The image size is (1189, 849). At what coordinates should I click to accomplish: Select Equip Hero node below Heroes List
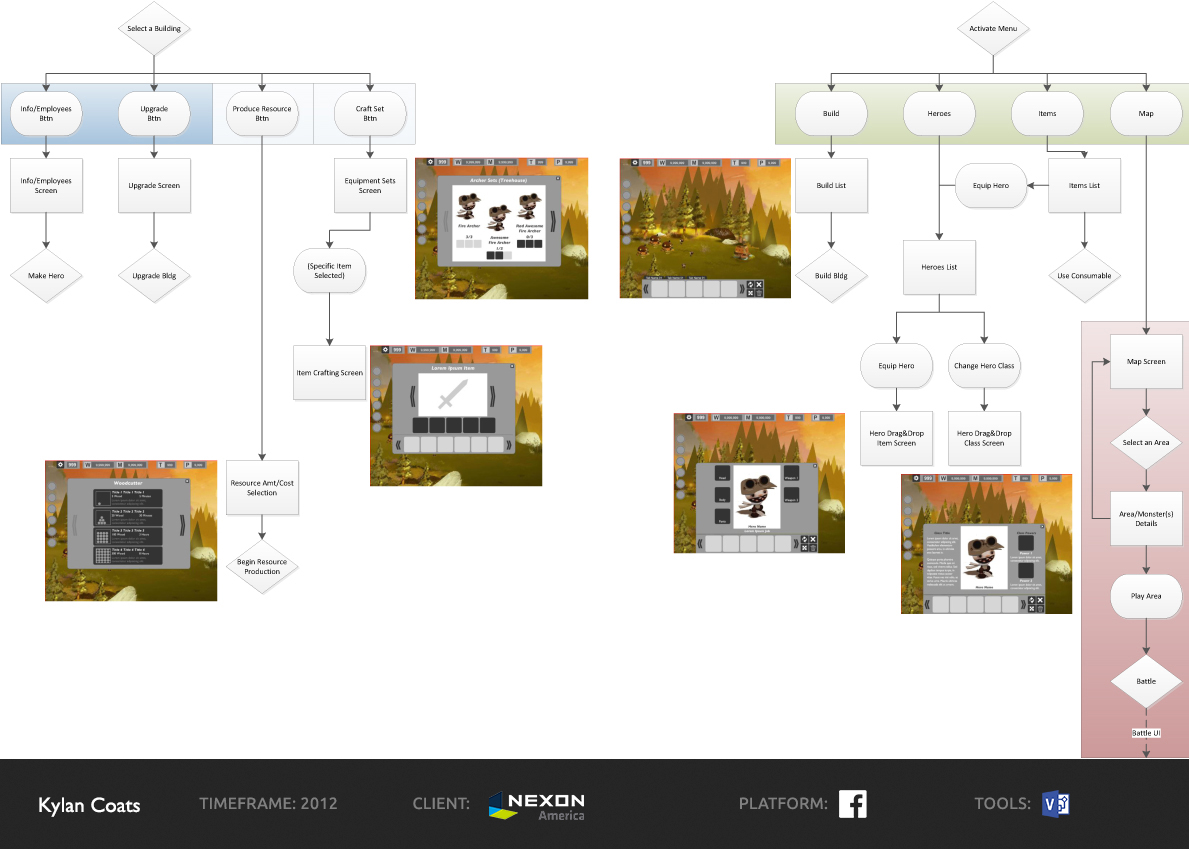click(x=896, y=365)
